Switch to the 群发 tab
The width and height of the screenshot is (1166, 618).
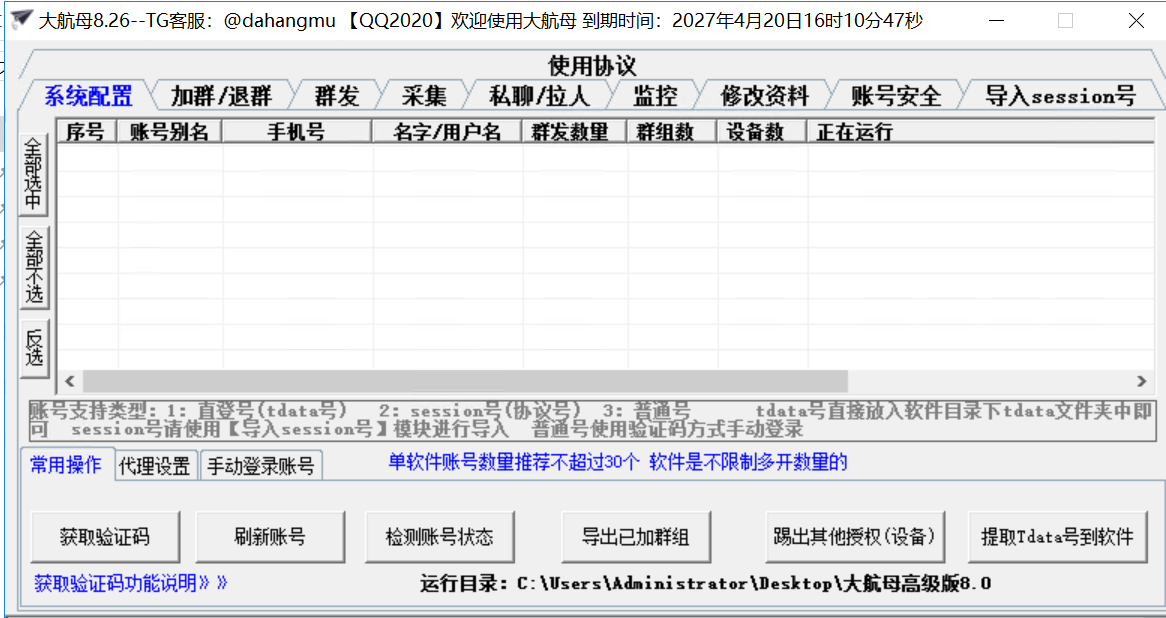pos(337,96)
